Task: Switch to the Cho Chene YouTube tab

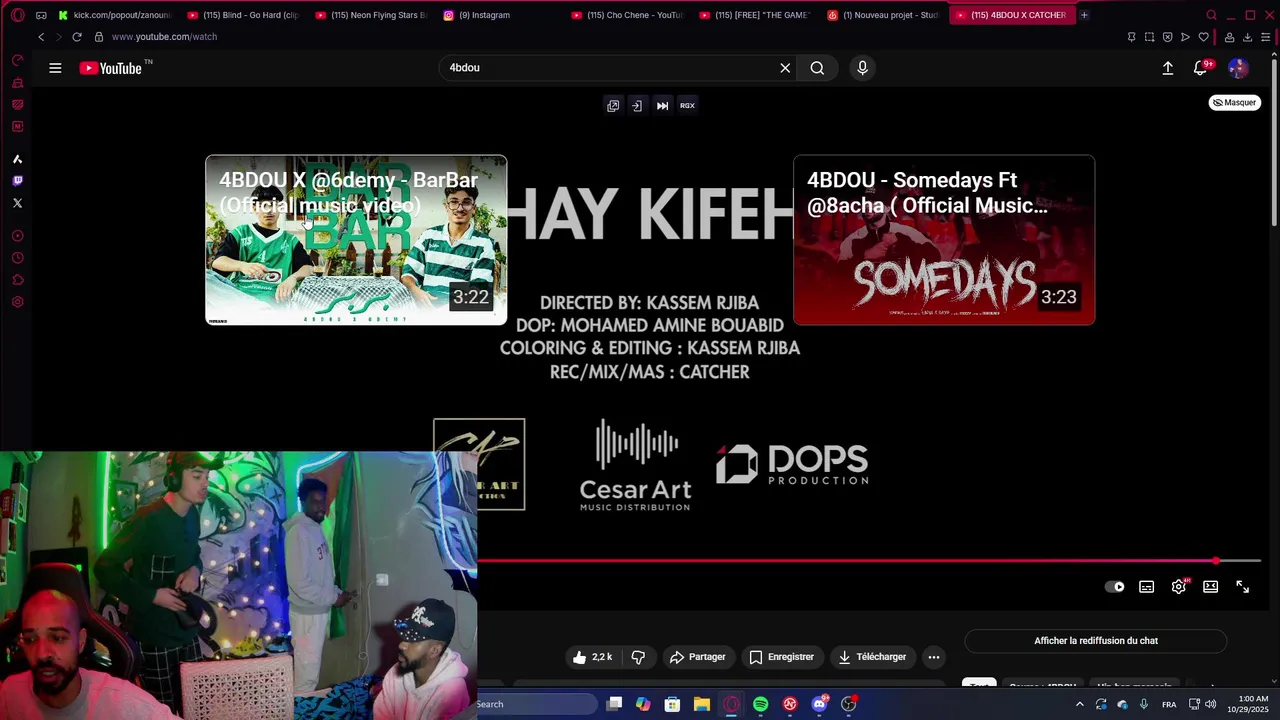Action: coord(627,15)
